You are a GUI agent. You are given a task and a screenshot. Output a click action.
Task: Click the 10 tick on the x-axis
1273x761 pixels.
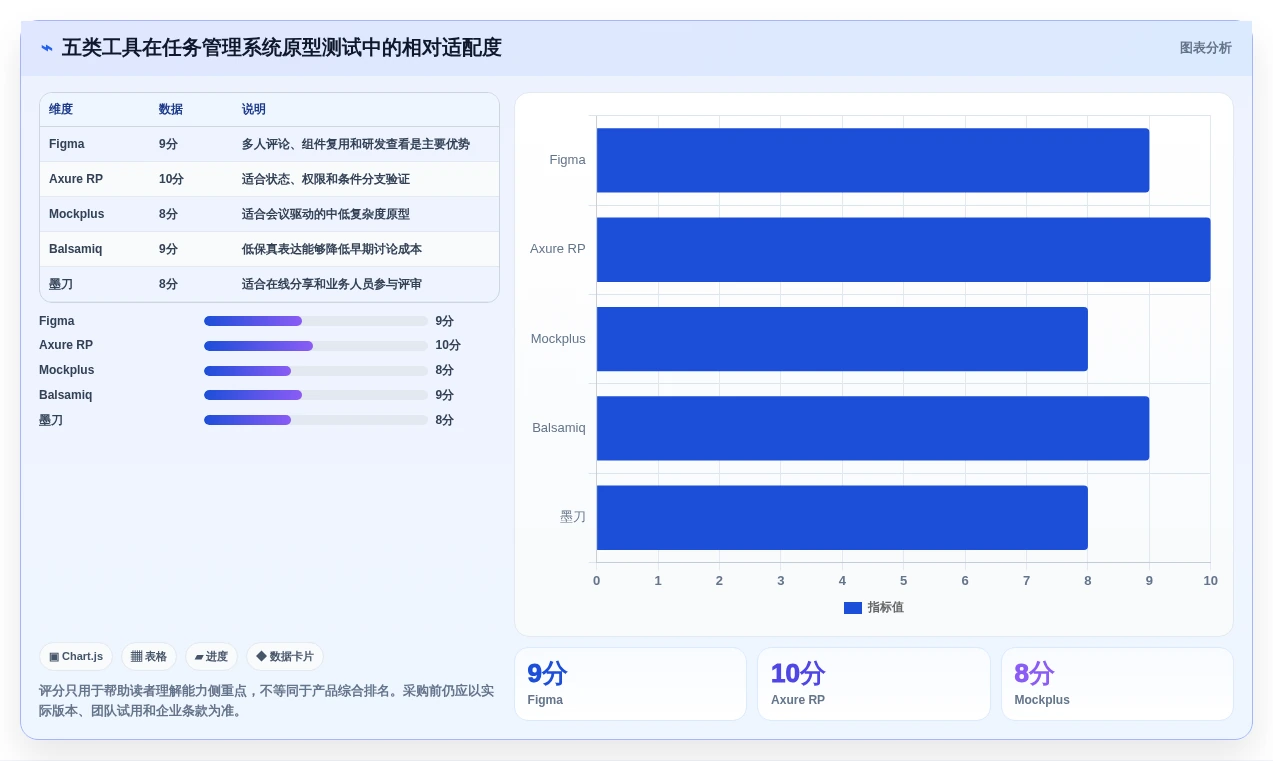[1210, 581]
